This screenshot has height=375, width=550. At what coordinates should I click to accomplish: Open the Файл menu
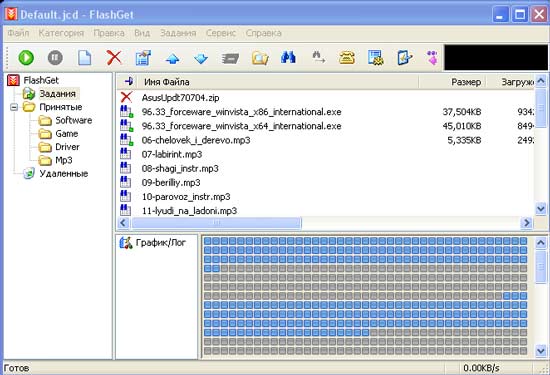tap(18, 33)
